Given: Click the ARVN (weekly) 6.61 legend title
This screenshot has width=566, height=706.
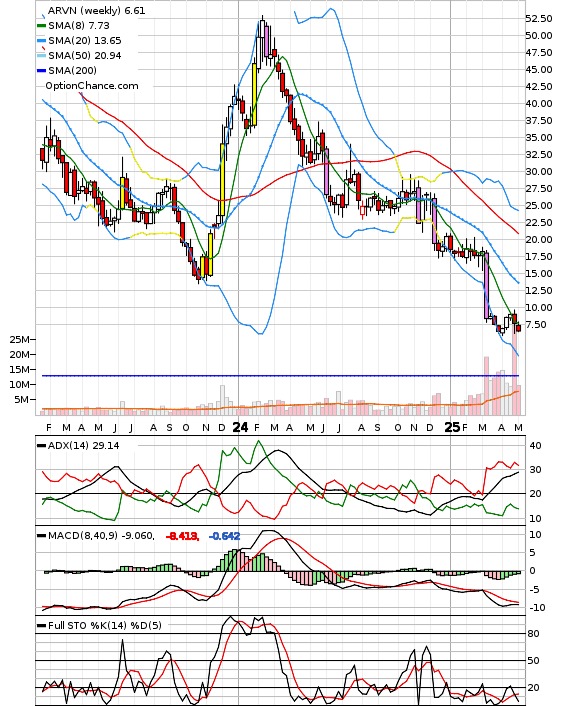Looking at the screenshot, I should coord(96,10).
